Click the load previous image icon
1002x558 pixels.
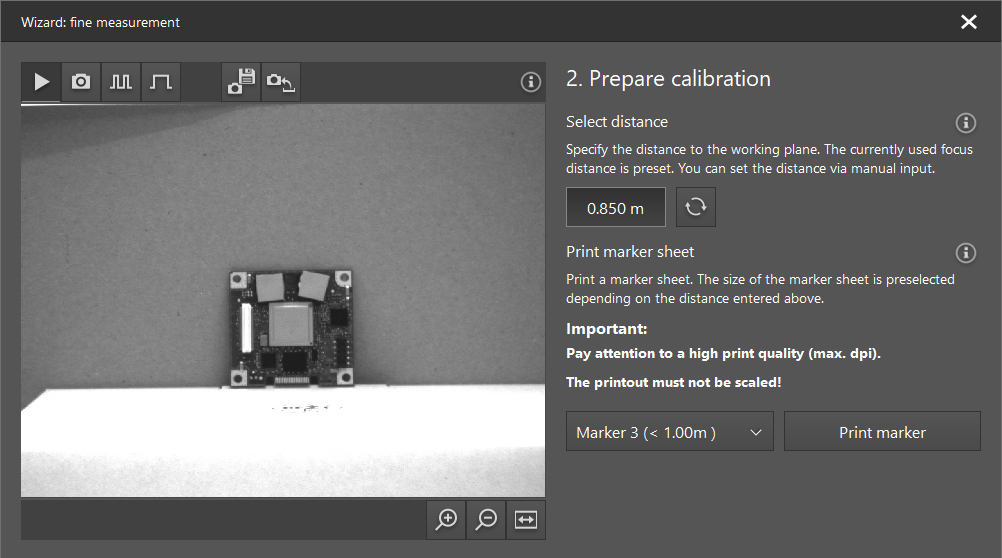(281, 82)
